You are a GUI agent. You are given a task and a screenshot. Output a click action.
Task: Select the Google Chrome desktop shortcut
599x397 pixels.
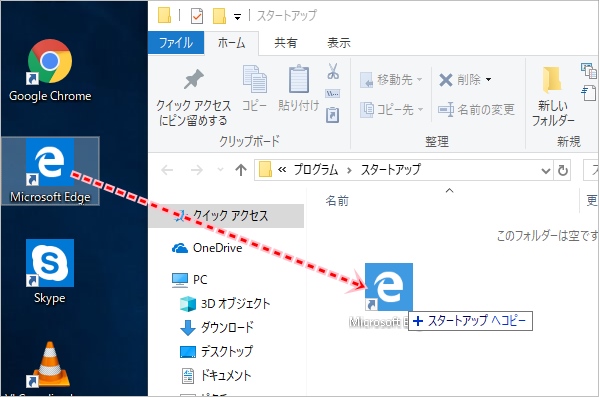click(50, 70)
